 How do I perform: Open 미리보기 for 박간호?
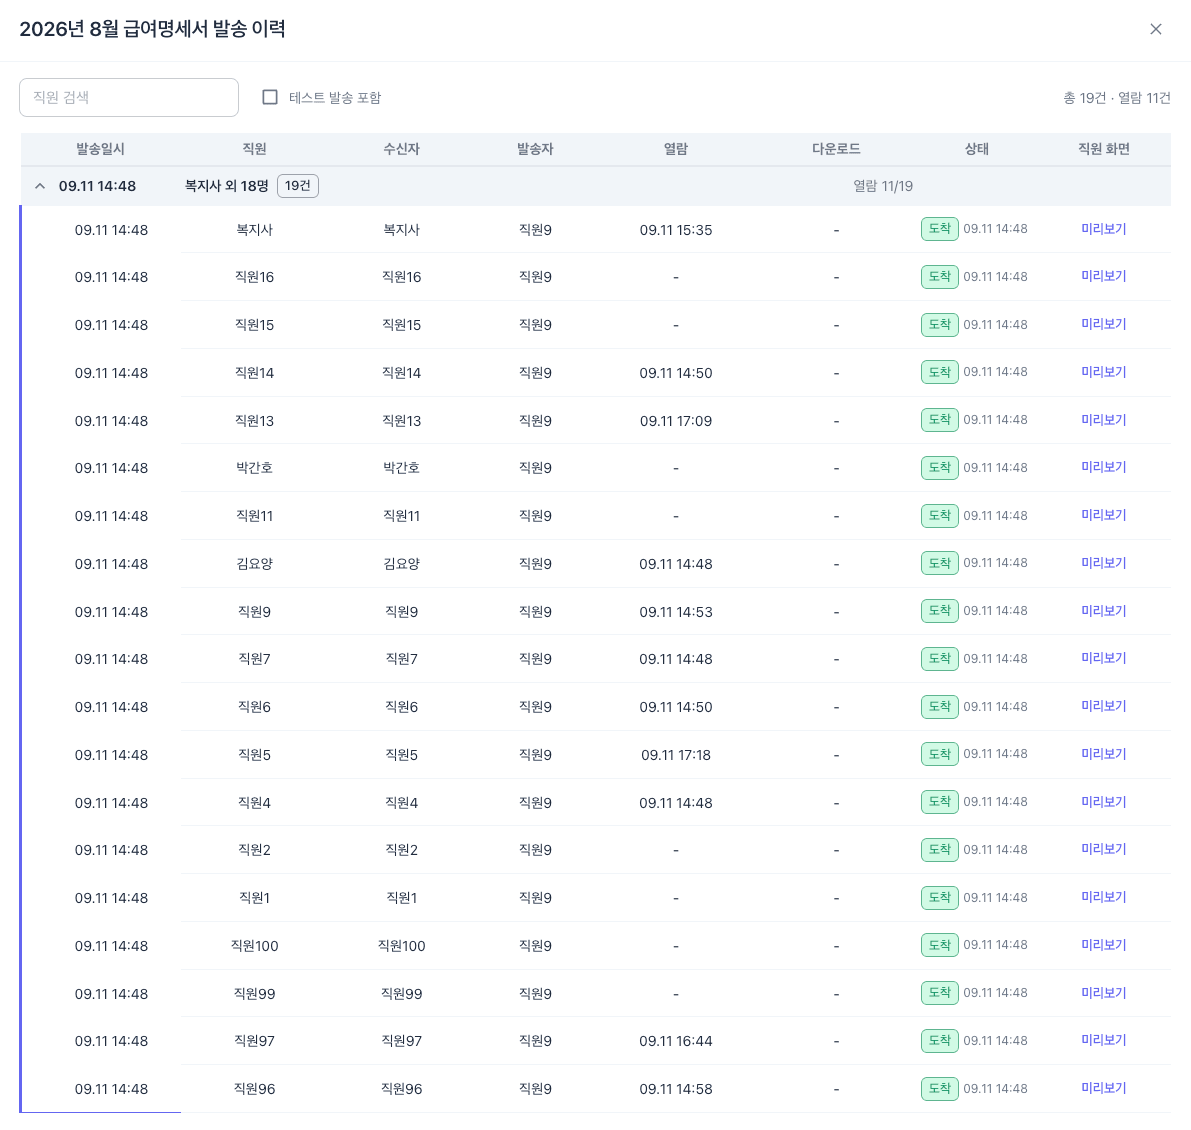[x=1104, y=467]
